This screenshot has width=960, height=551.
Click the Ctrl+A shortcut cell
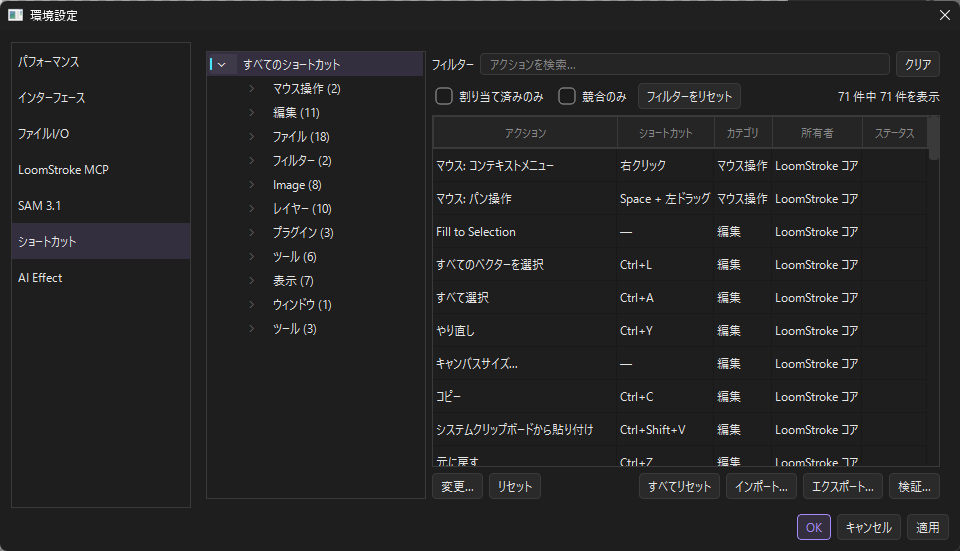[x=666, y=298]
